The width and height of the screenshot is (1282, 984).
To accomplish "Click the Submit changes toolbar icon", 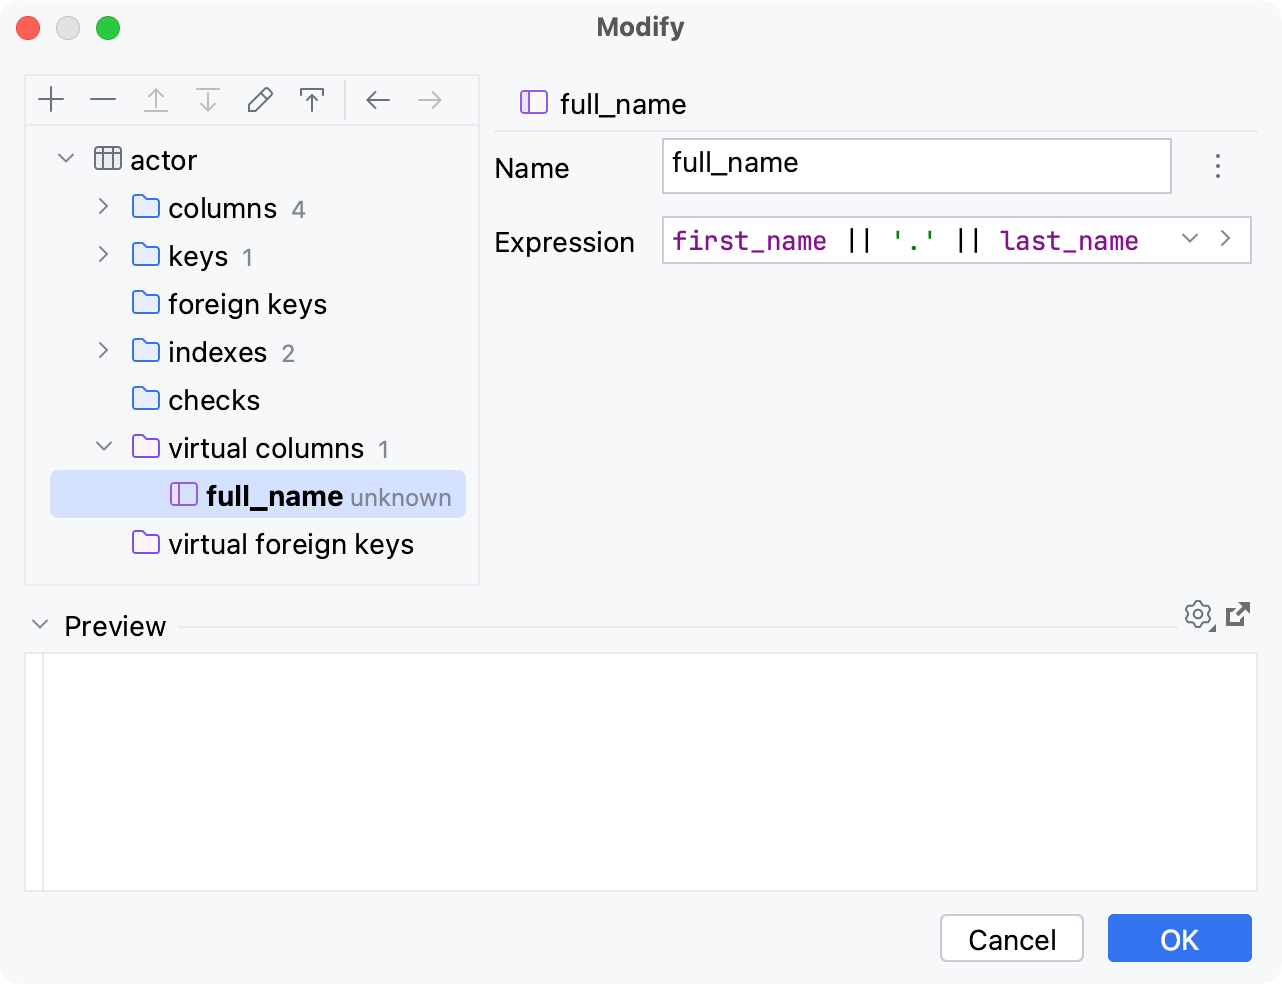I will (312, 99).
